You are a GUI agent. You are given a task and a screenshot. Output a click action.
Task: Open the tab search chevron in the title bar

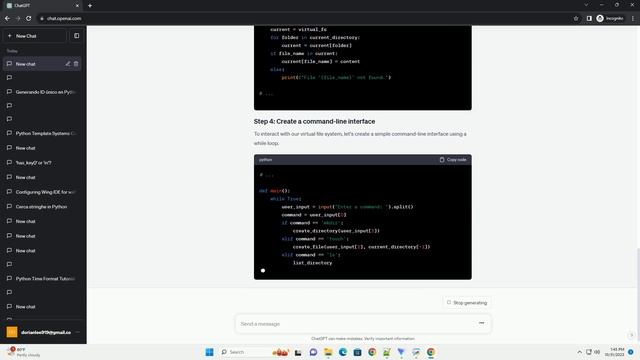586,5
